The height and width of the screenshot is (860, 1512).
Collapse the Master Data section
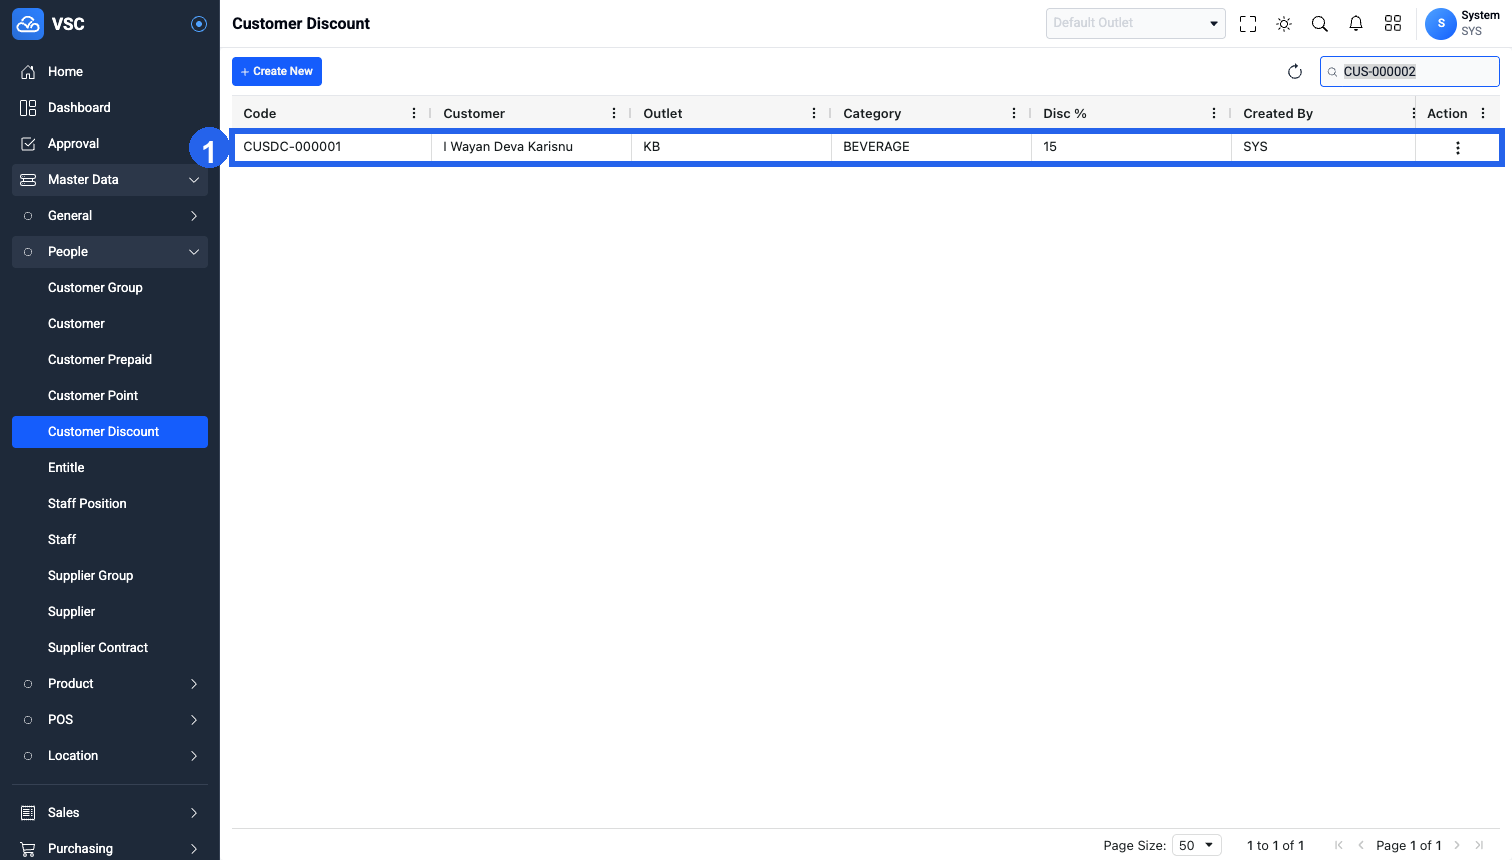(x=110, y=180)
